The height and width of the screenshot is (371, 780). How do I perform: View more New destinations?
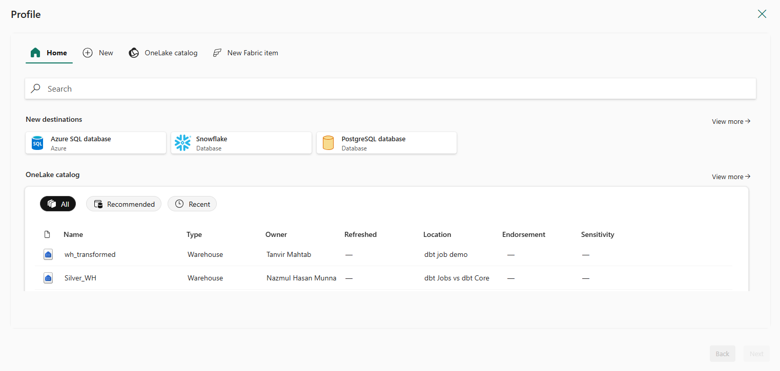coord(731,121)
